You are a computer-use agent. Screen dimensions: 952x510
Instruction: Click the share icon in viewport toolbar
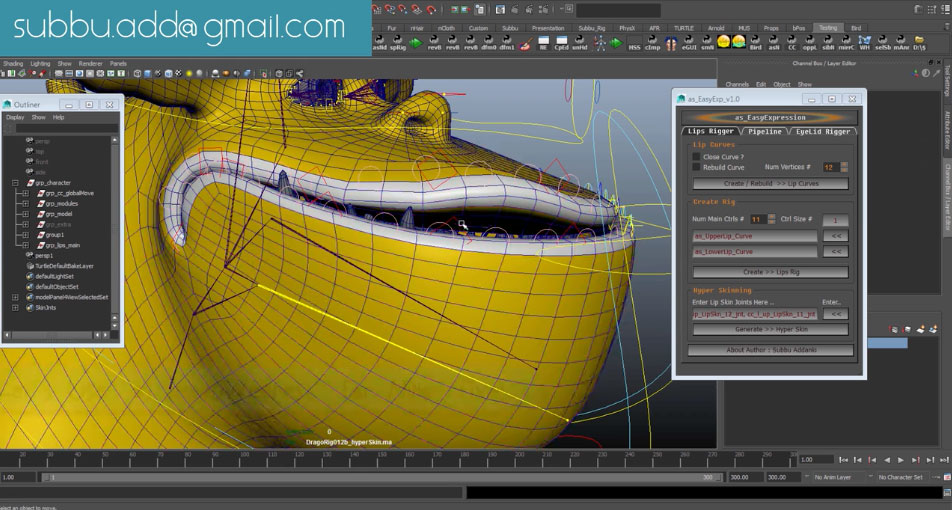click(299, 73)
